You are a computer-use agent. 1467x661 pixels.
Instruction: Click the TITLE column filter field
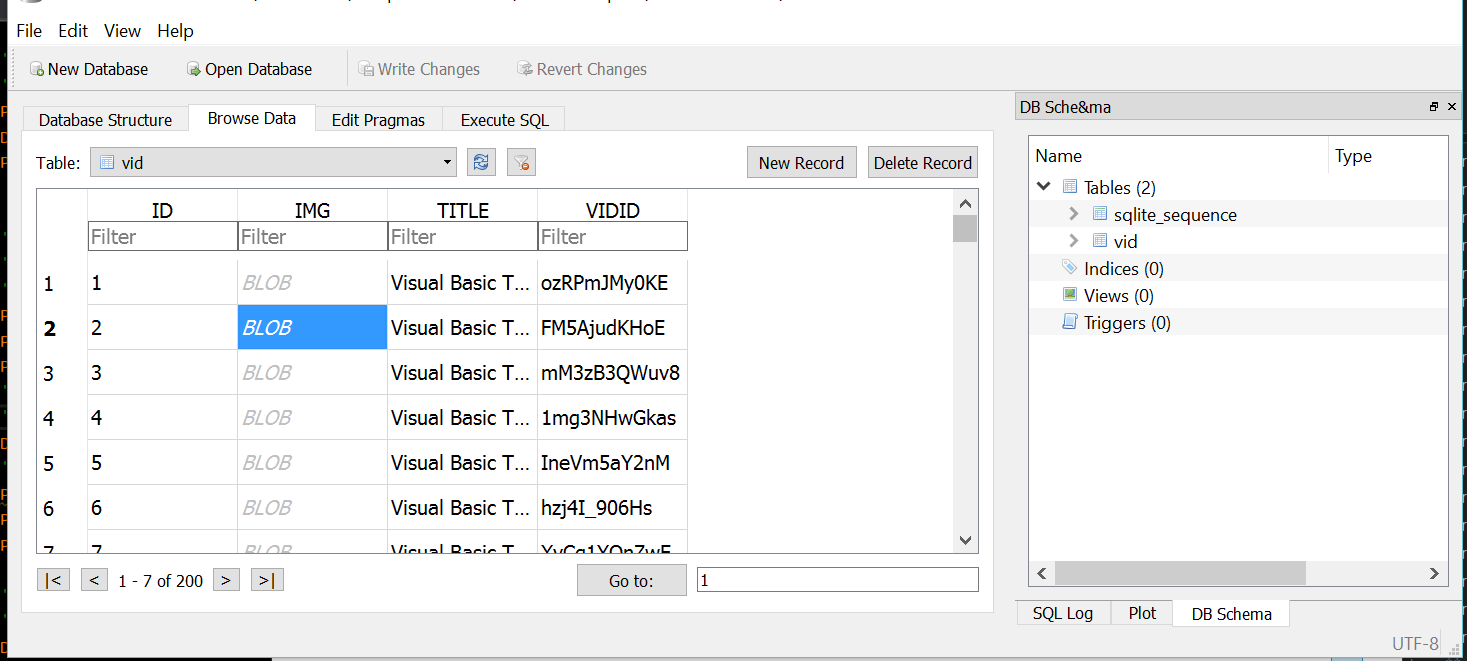[x=462, y=237]
